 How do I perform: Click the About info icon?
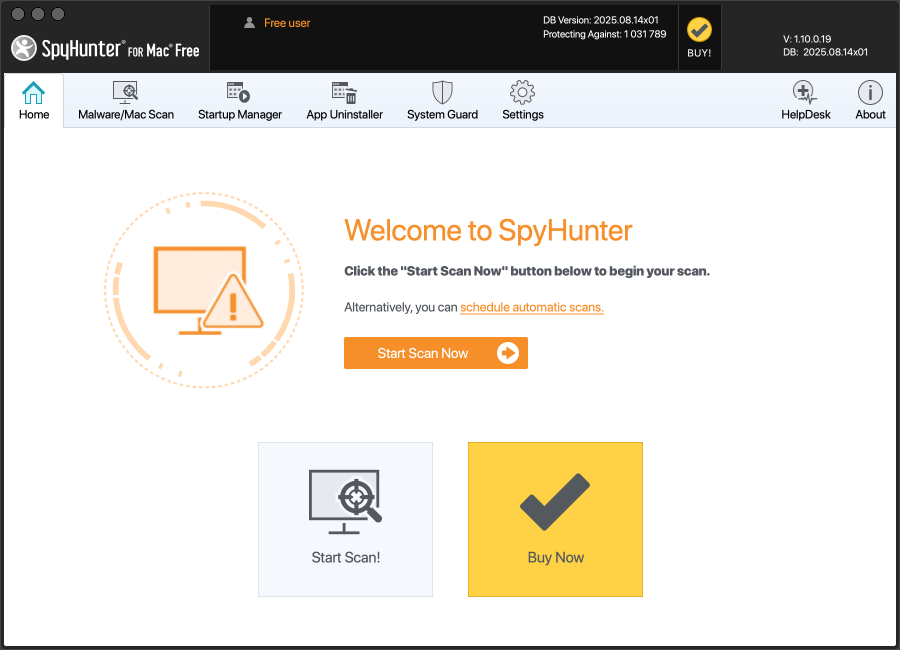click(x=870, y=93)
